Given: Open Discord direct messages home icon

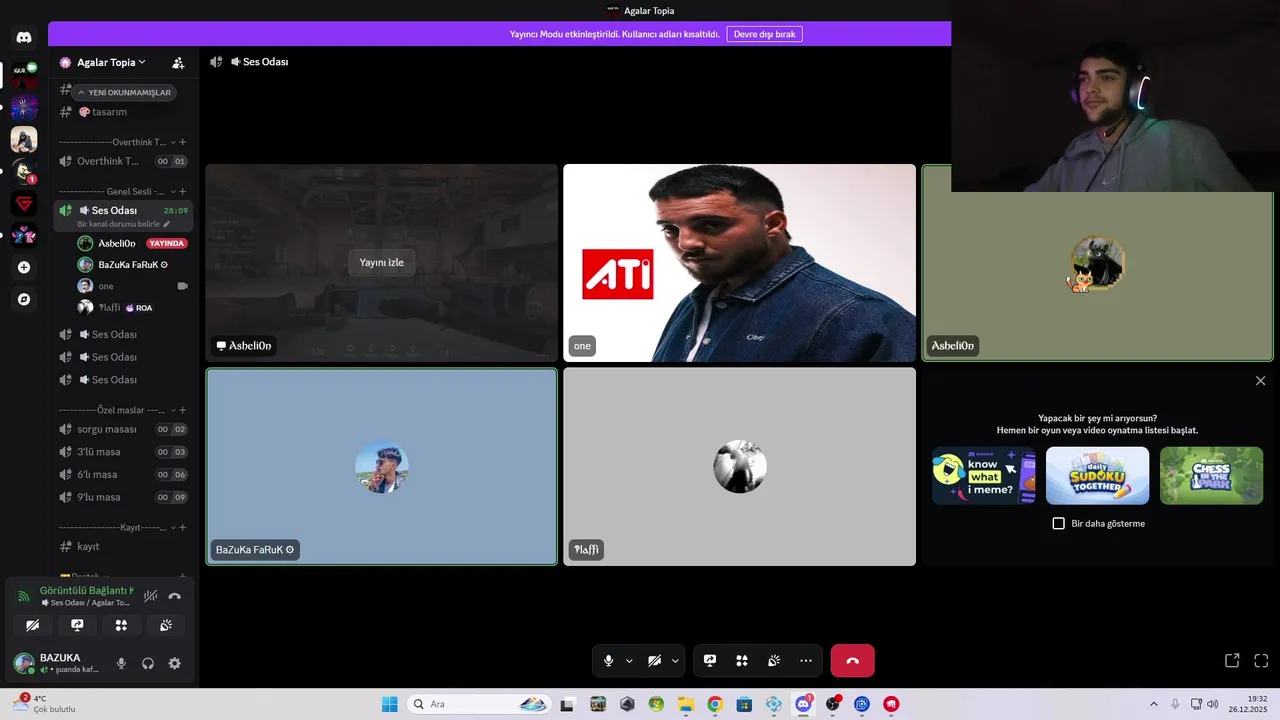Looking at the screenshot, I should coord(24,37).
